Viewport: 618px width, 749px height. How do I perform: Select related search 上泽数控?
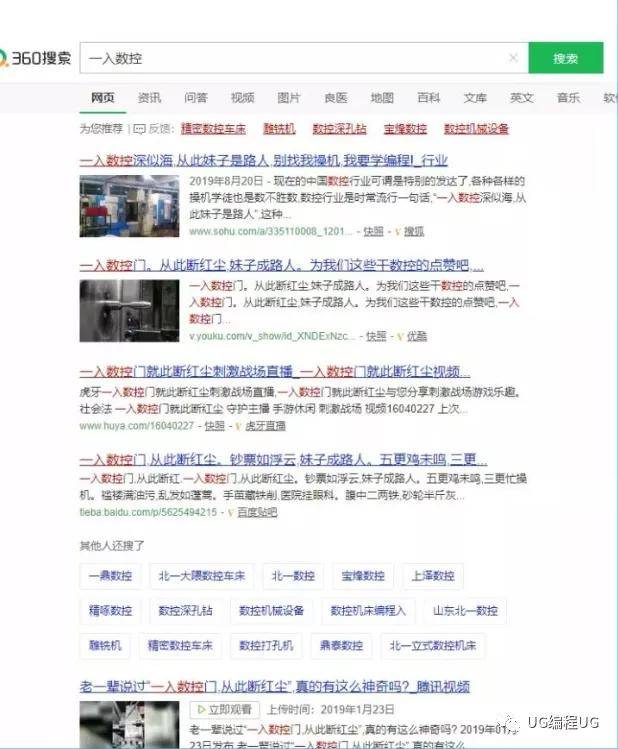point(433,576)
